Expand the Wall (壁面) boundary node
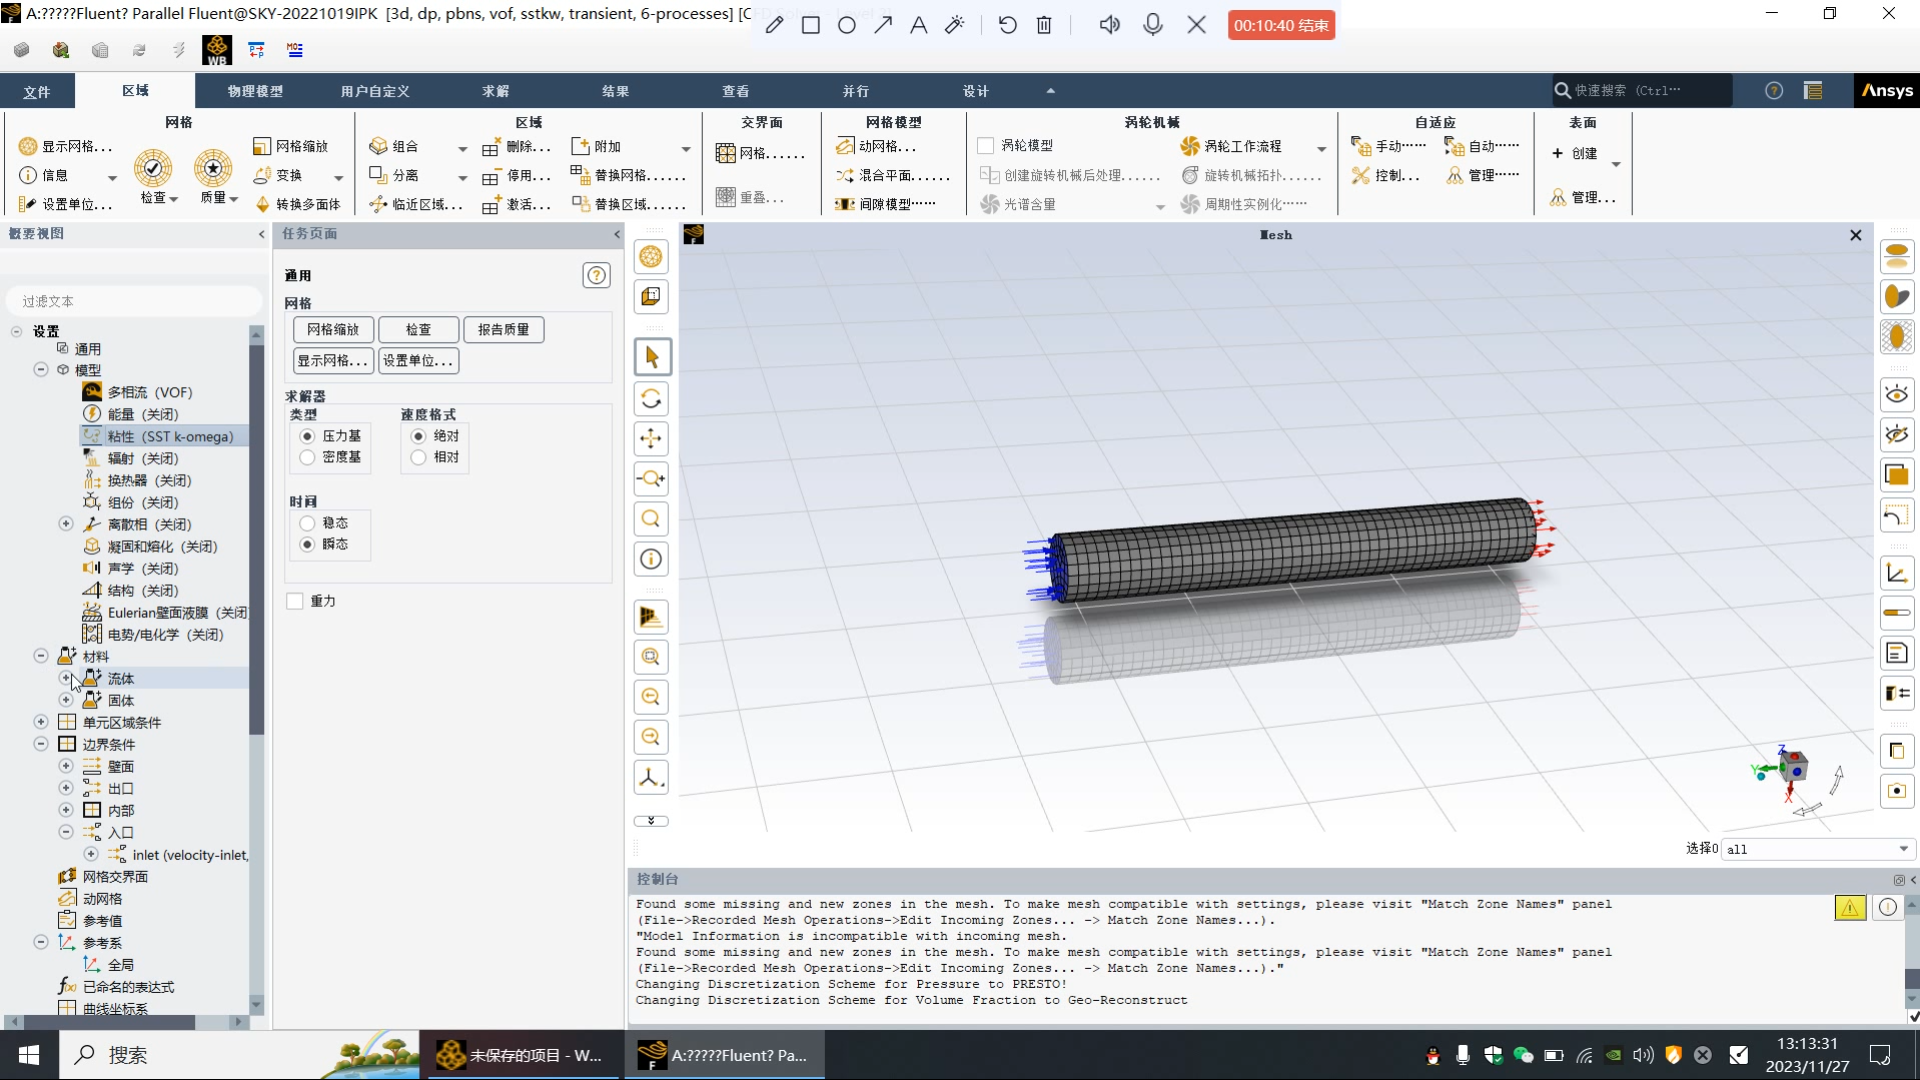Image resolution: width=1920 pixels, height=1080 pixels. click(x=66, y=766)
